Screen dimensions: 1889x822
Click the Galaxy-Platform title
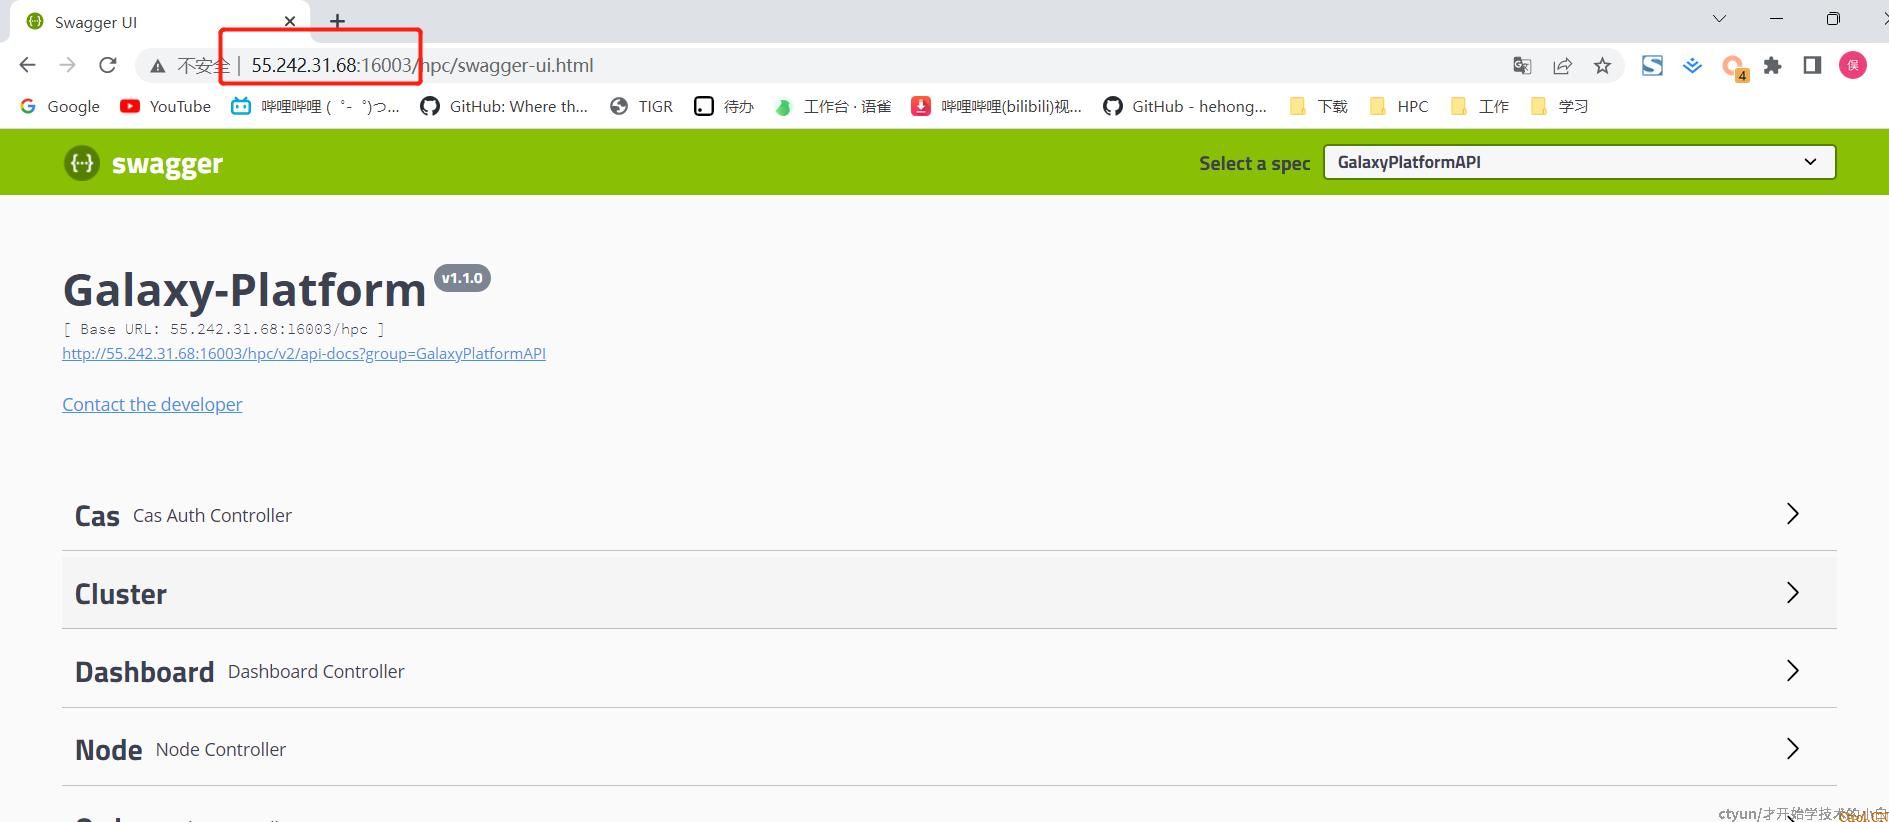coord(244,290)
